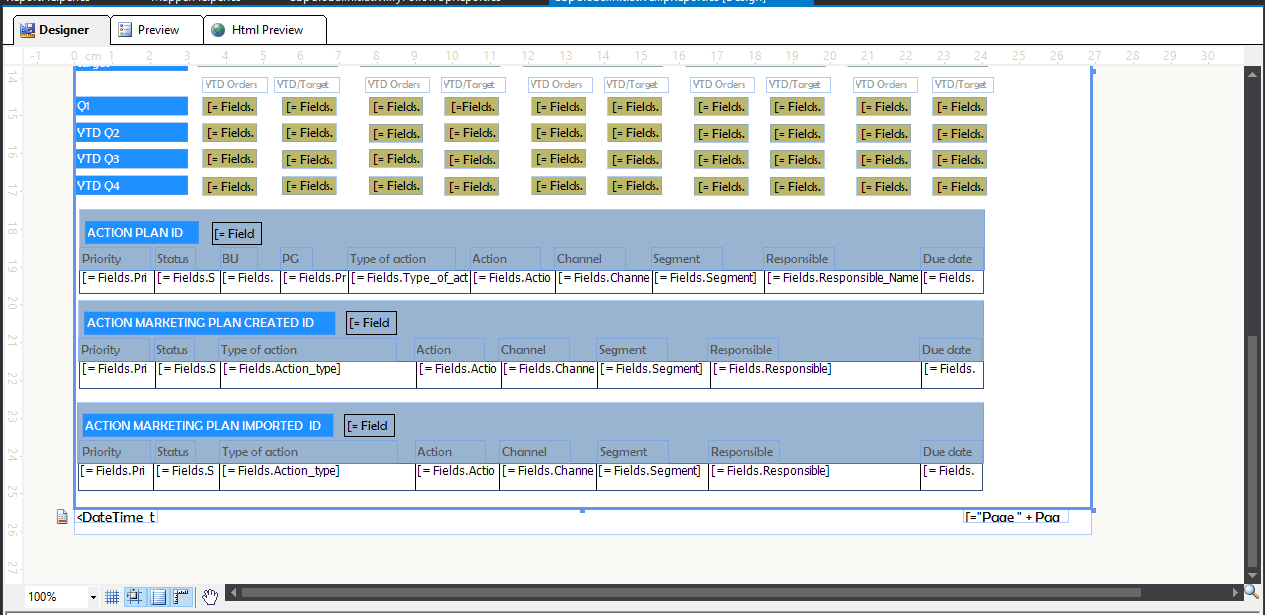
Task: Click the [= Field] button beside ACTION PLAN ID
Action: 236,232
